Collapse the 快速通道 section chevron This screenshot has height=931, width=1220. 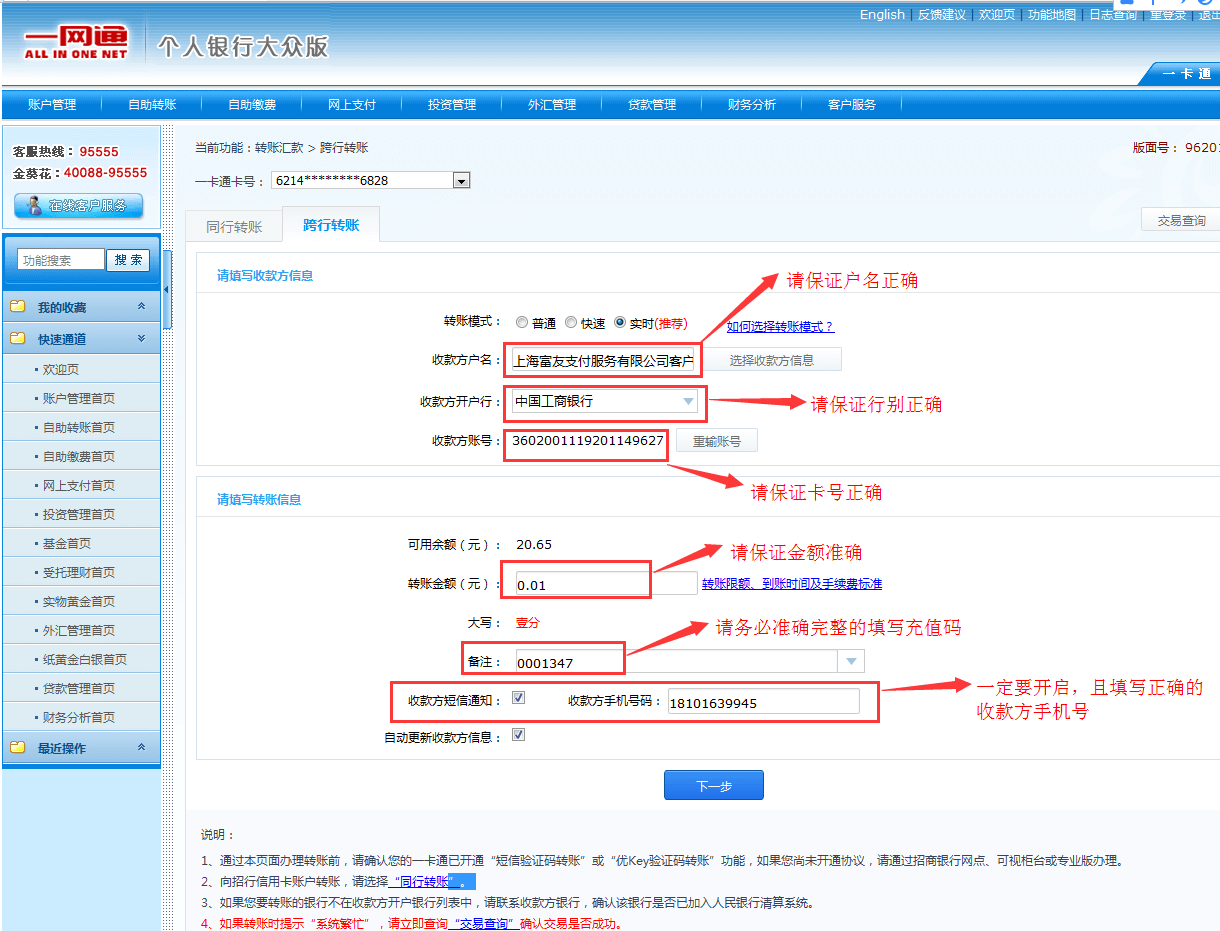point(141,339)
